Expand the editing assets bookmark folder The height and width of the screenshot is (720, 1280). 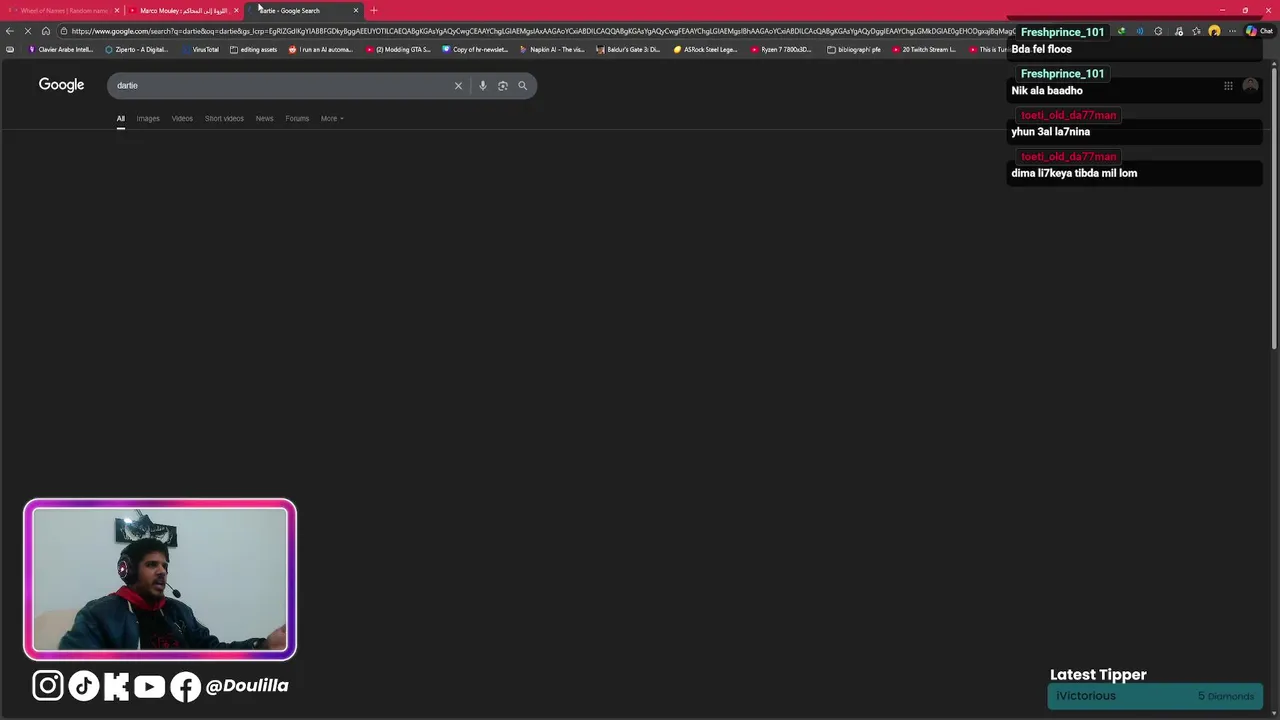pos(254,49)
